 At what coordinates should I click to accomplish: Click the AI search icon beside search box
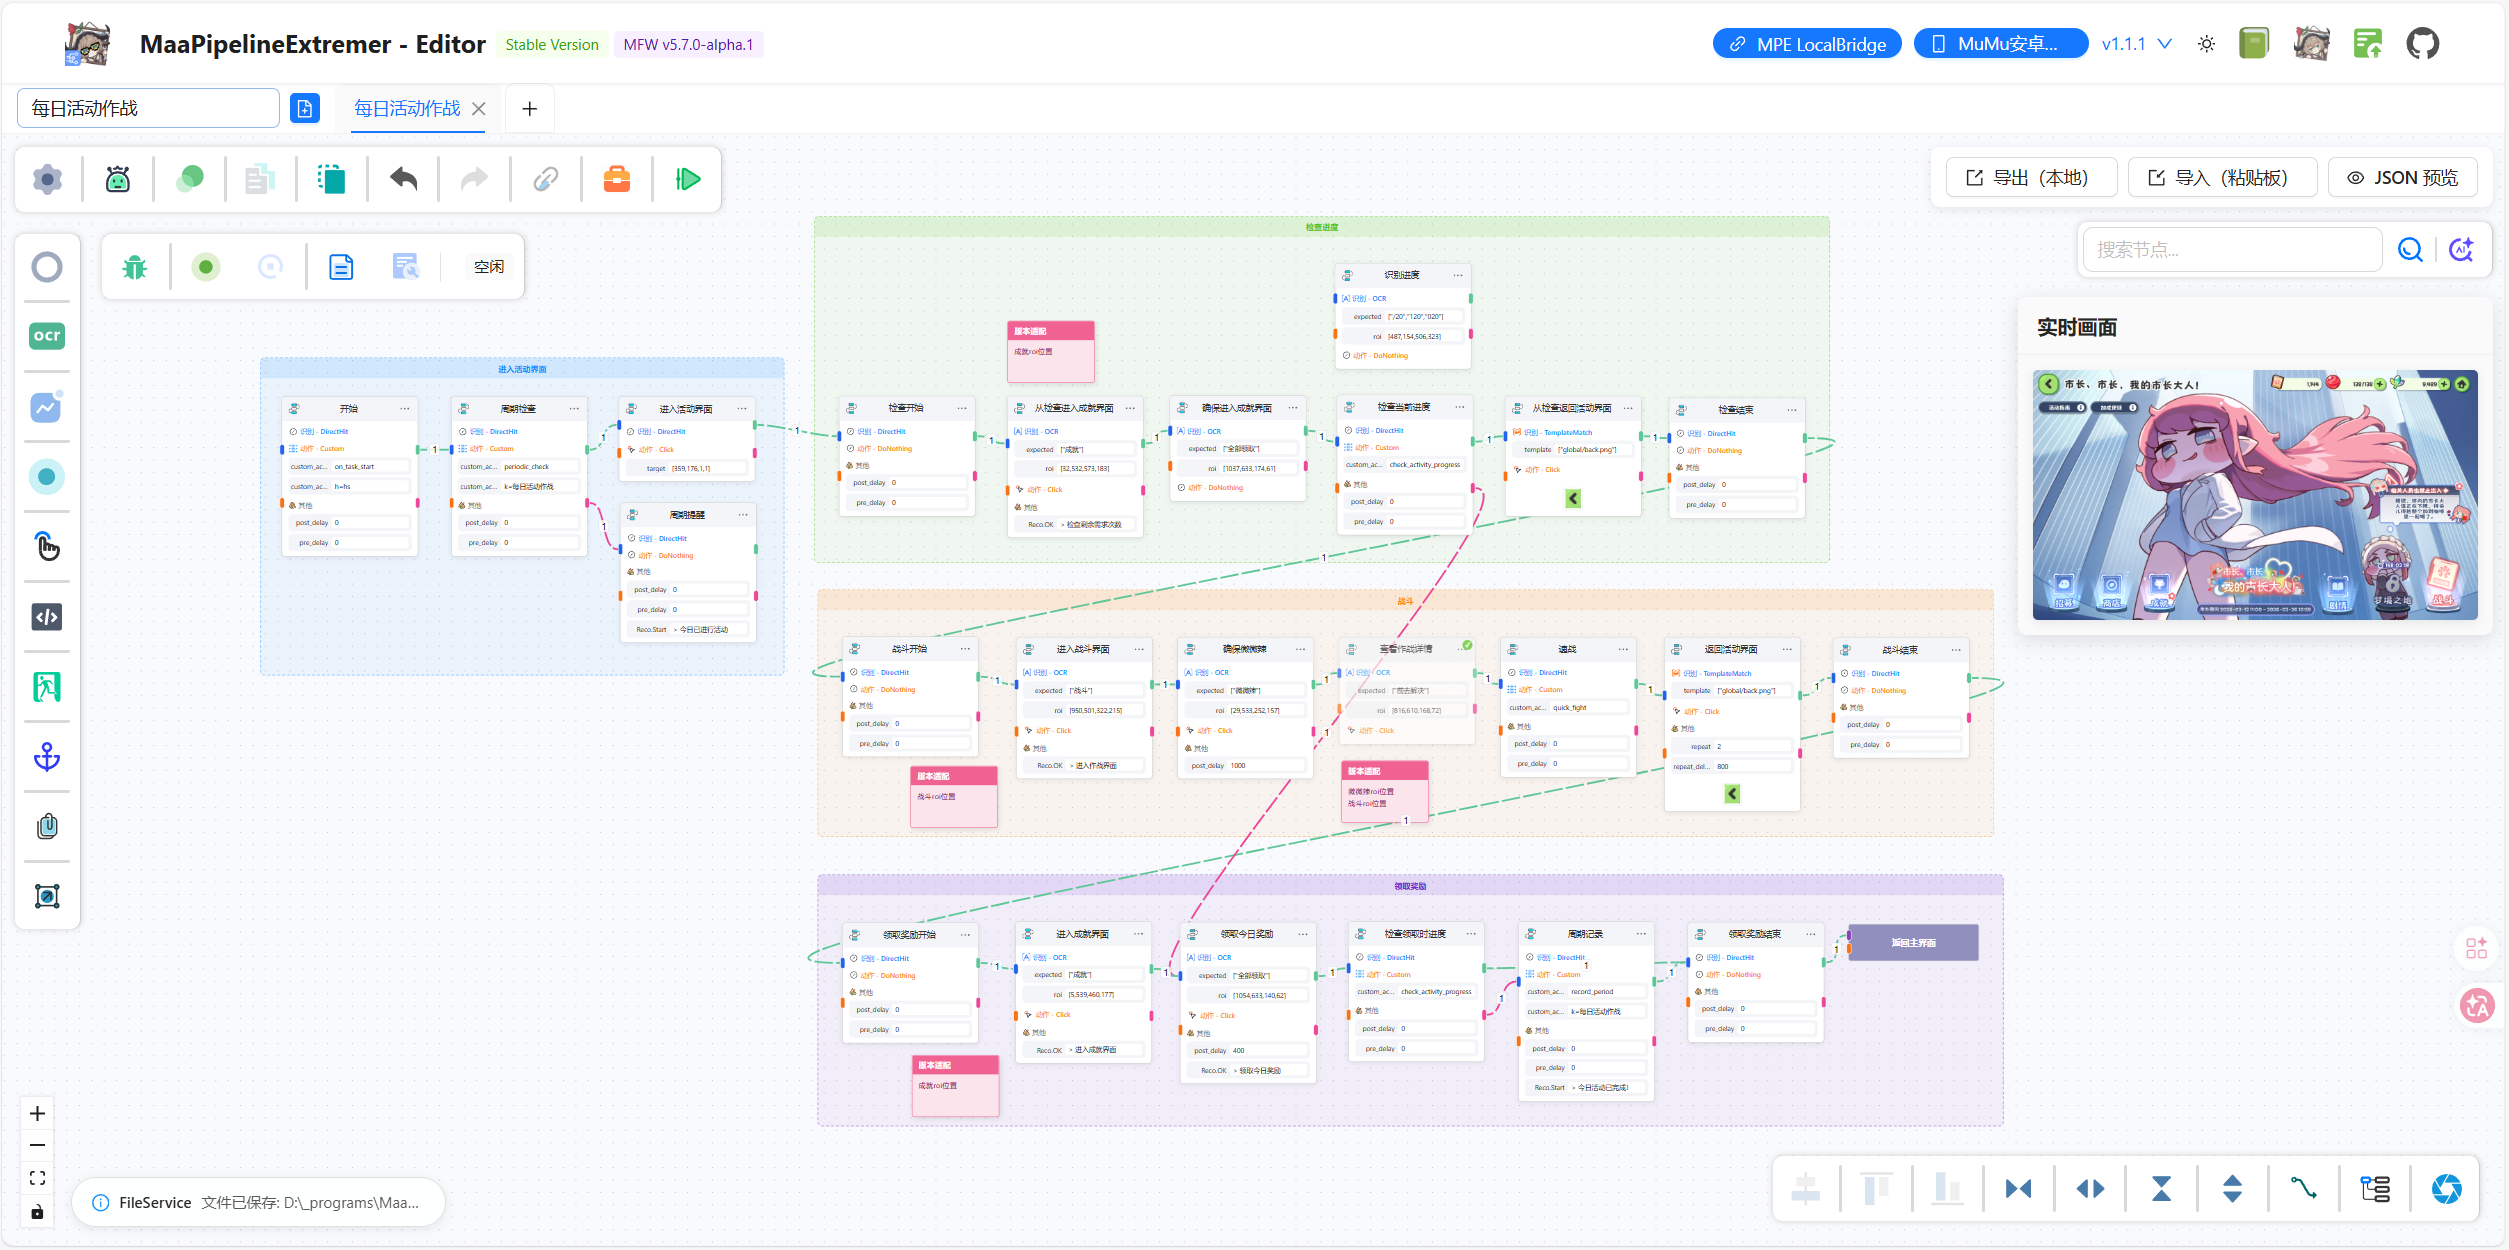pyautogui.click(x=2461, y=250)
